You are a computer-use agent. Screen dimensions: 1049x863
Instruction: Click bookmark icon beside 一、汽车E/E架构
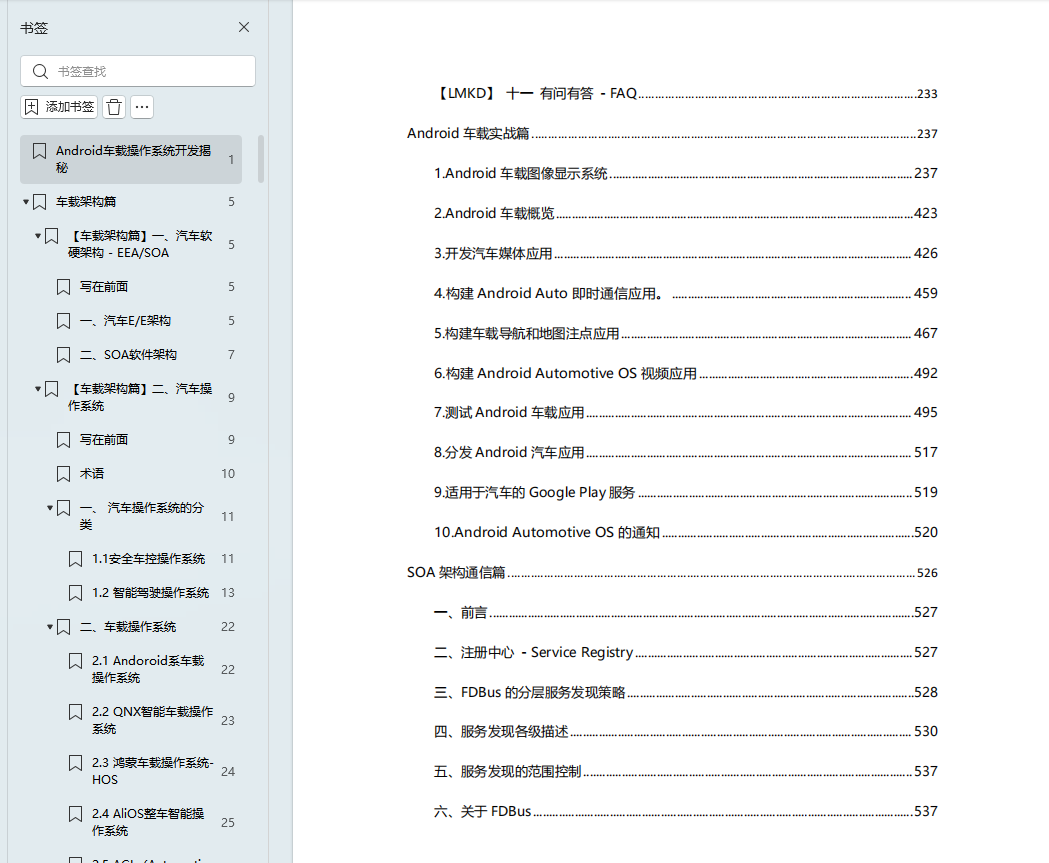tap(64, 321)
